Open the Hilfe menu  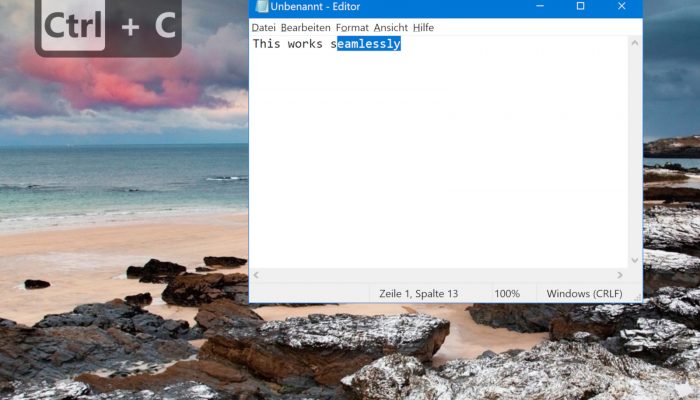pyautogui.click(x=423, y=28)
